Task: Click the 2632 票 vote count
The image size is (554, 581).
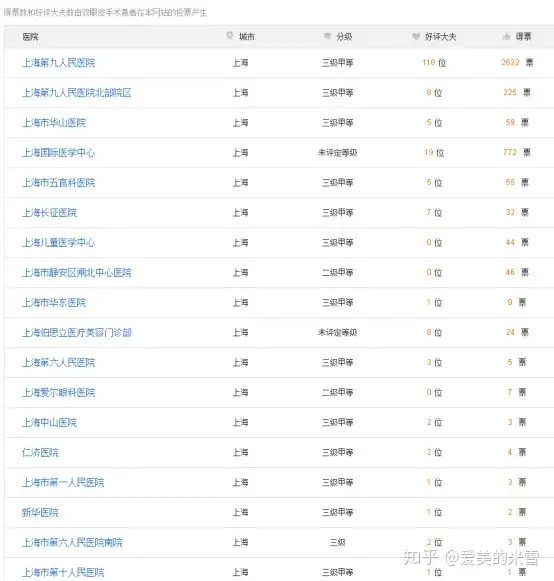Action: click(x=517, y=62)
